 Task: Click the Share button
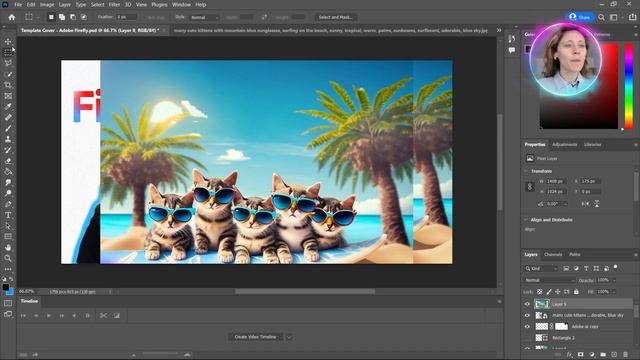coord(580,17)
